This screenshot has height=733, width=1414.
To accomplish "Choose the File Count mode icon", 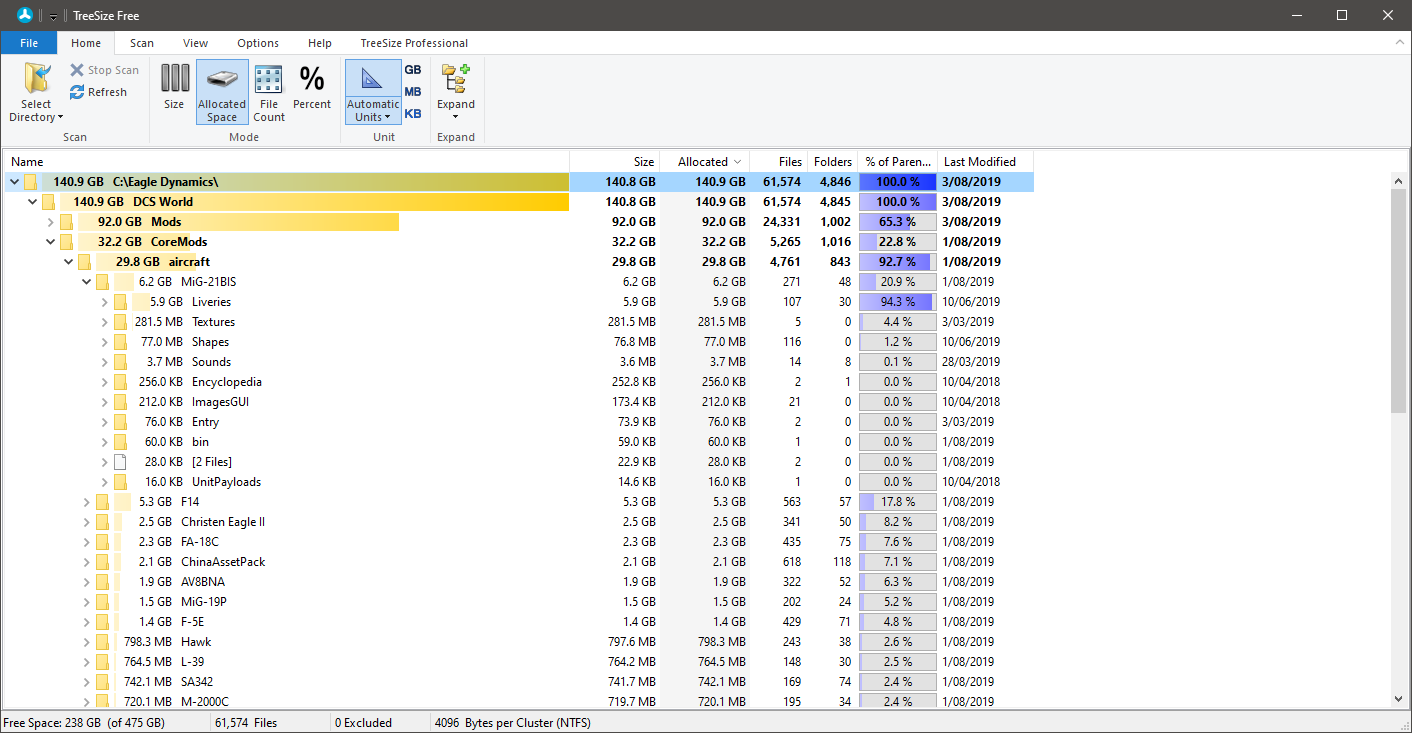I will 269,78.
